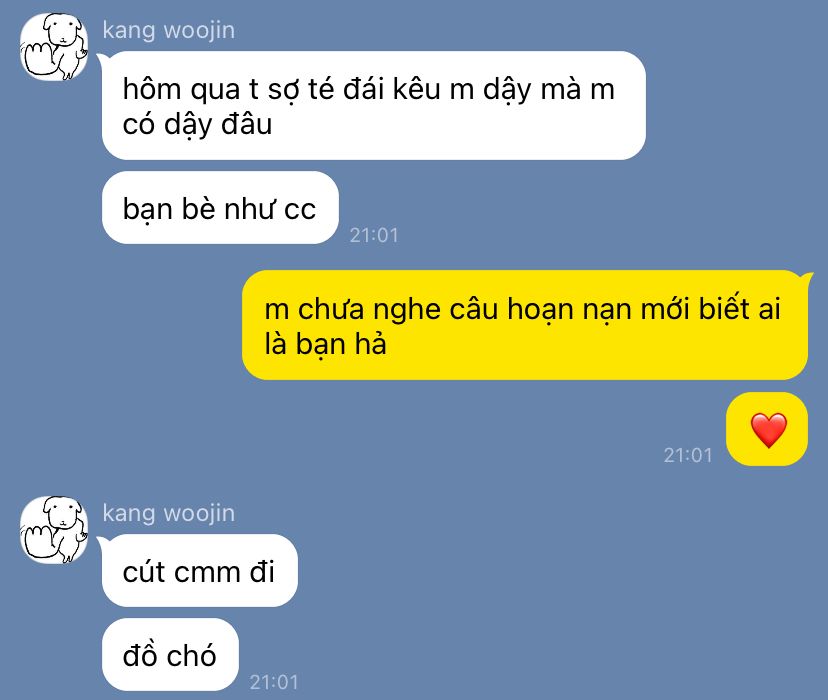The width and height of the screenshot is (828, 700).
Task: Select the 'hôm qua t sợ té đái' message
Action: point(373,106)
